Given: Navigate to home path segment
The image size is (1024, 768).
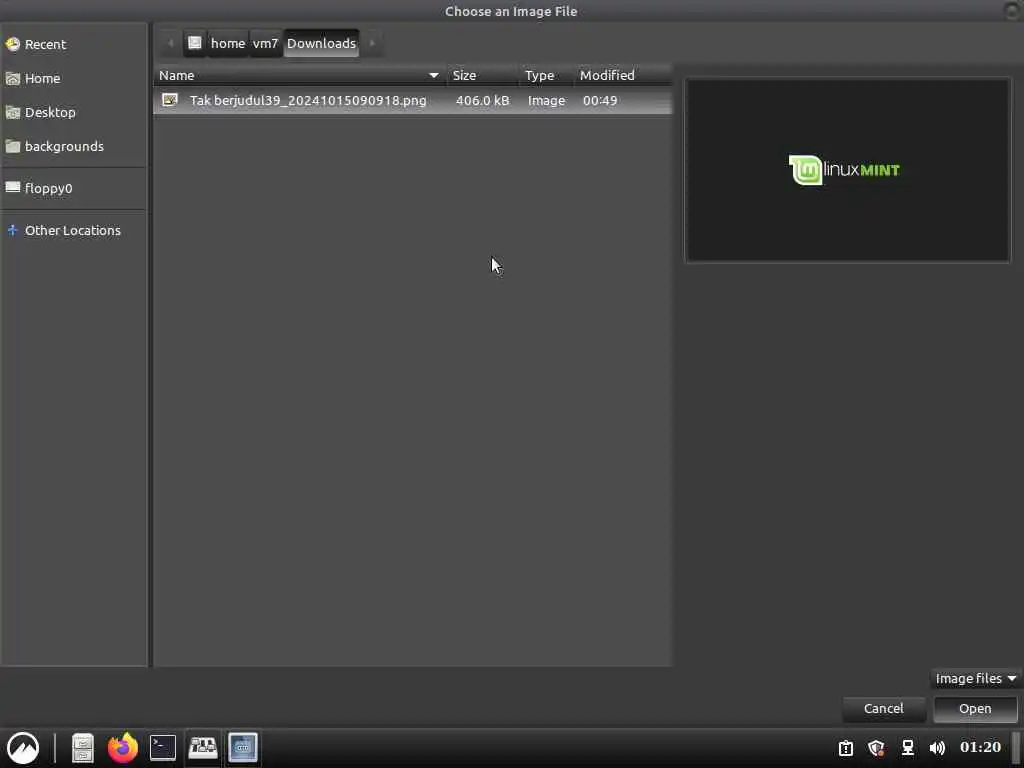Looking at the screenshot, I should 227,43.
